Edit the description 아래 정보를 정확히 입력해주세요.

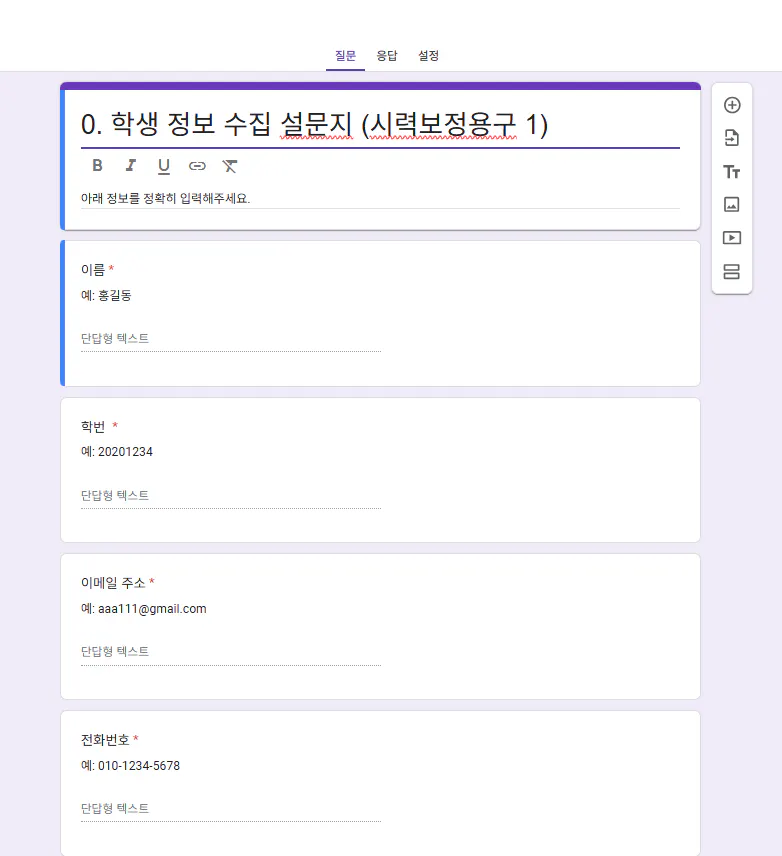[x=380, y=198]
